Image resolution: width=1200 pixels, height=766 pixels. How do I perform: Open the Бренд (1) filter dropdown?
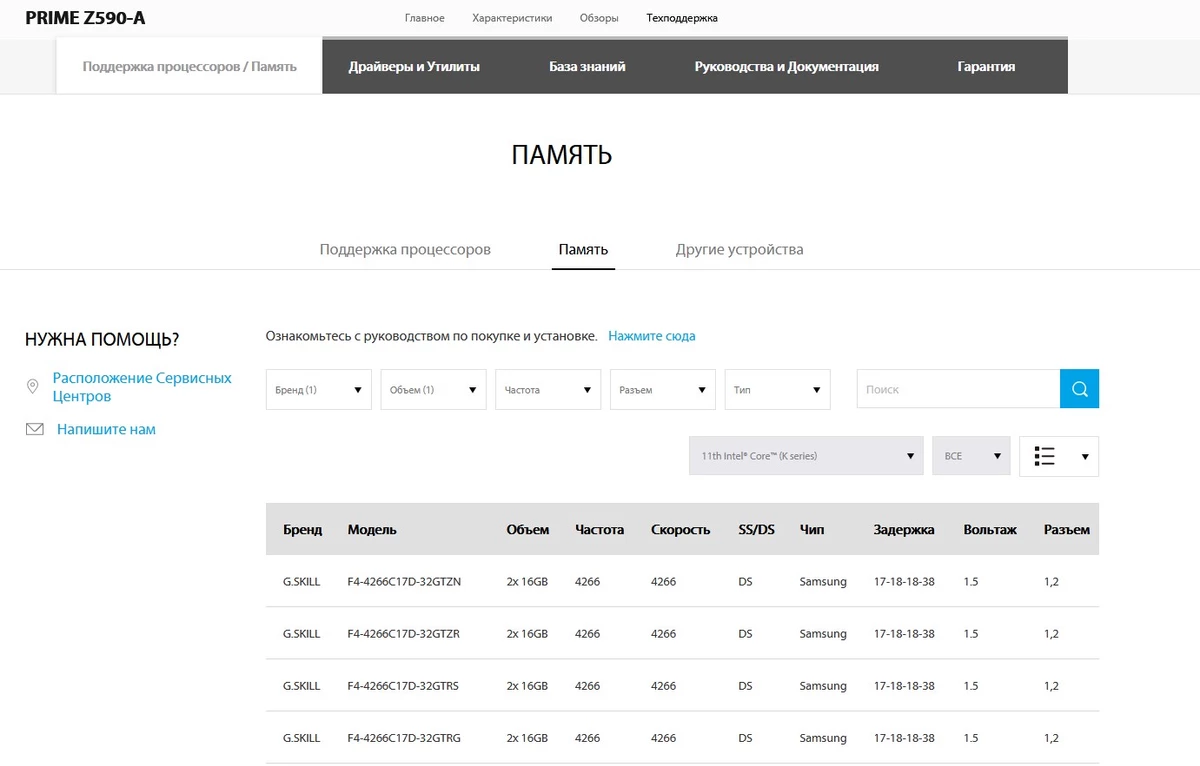(x=319, y=389)
